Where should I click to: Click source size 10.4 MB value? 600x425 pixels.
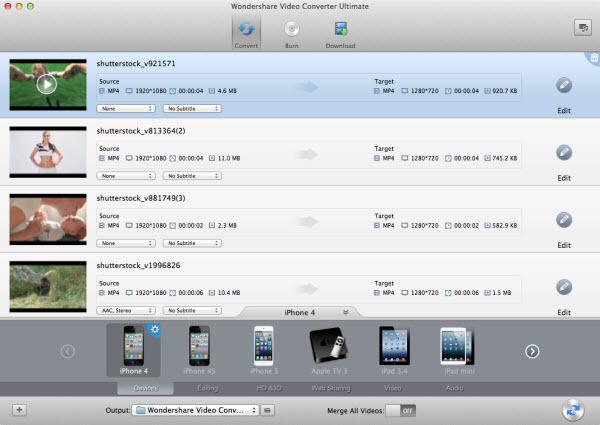tap(229, 293)
